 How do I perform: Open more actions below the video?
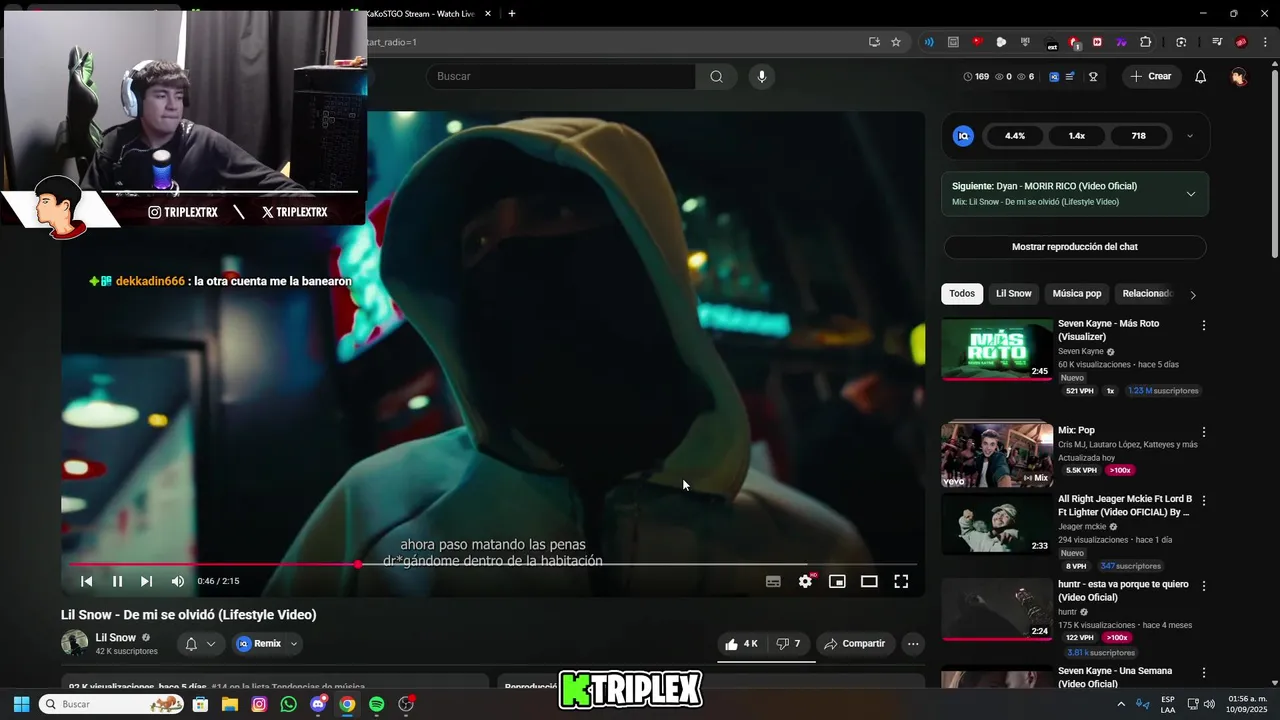[x=913, y=644]
